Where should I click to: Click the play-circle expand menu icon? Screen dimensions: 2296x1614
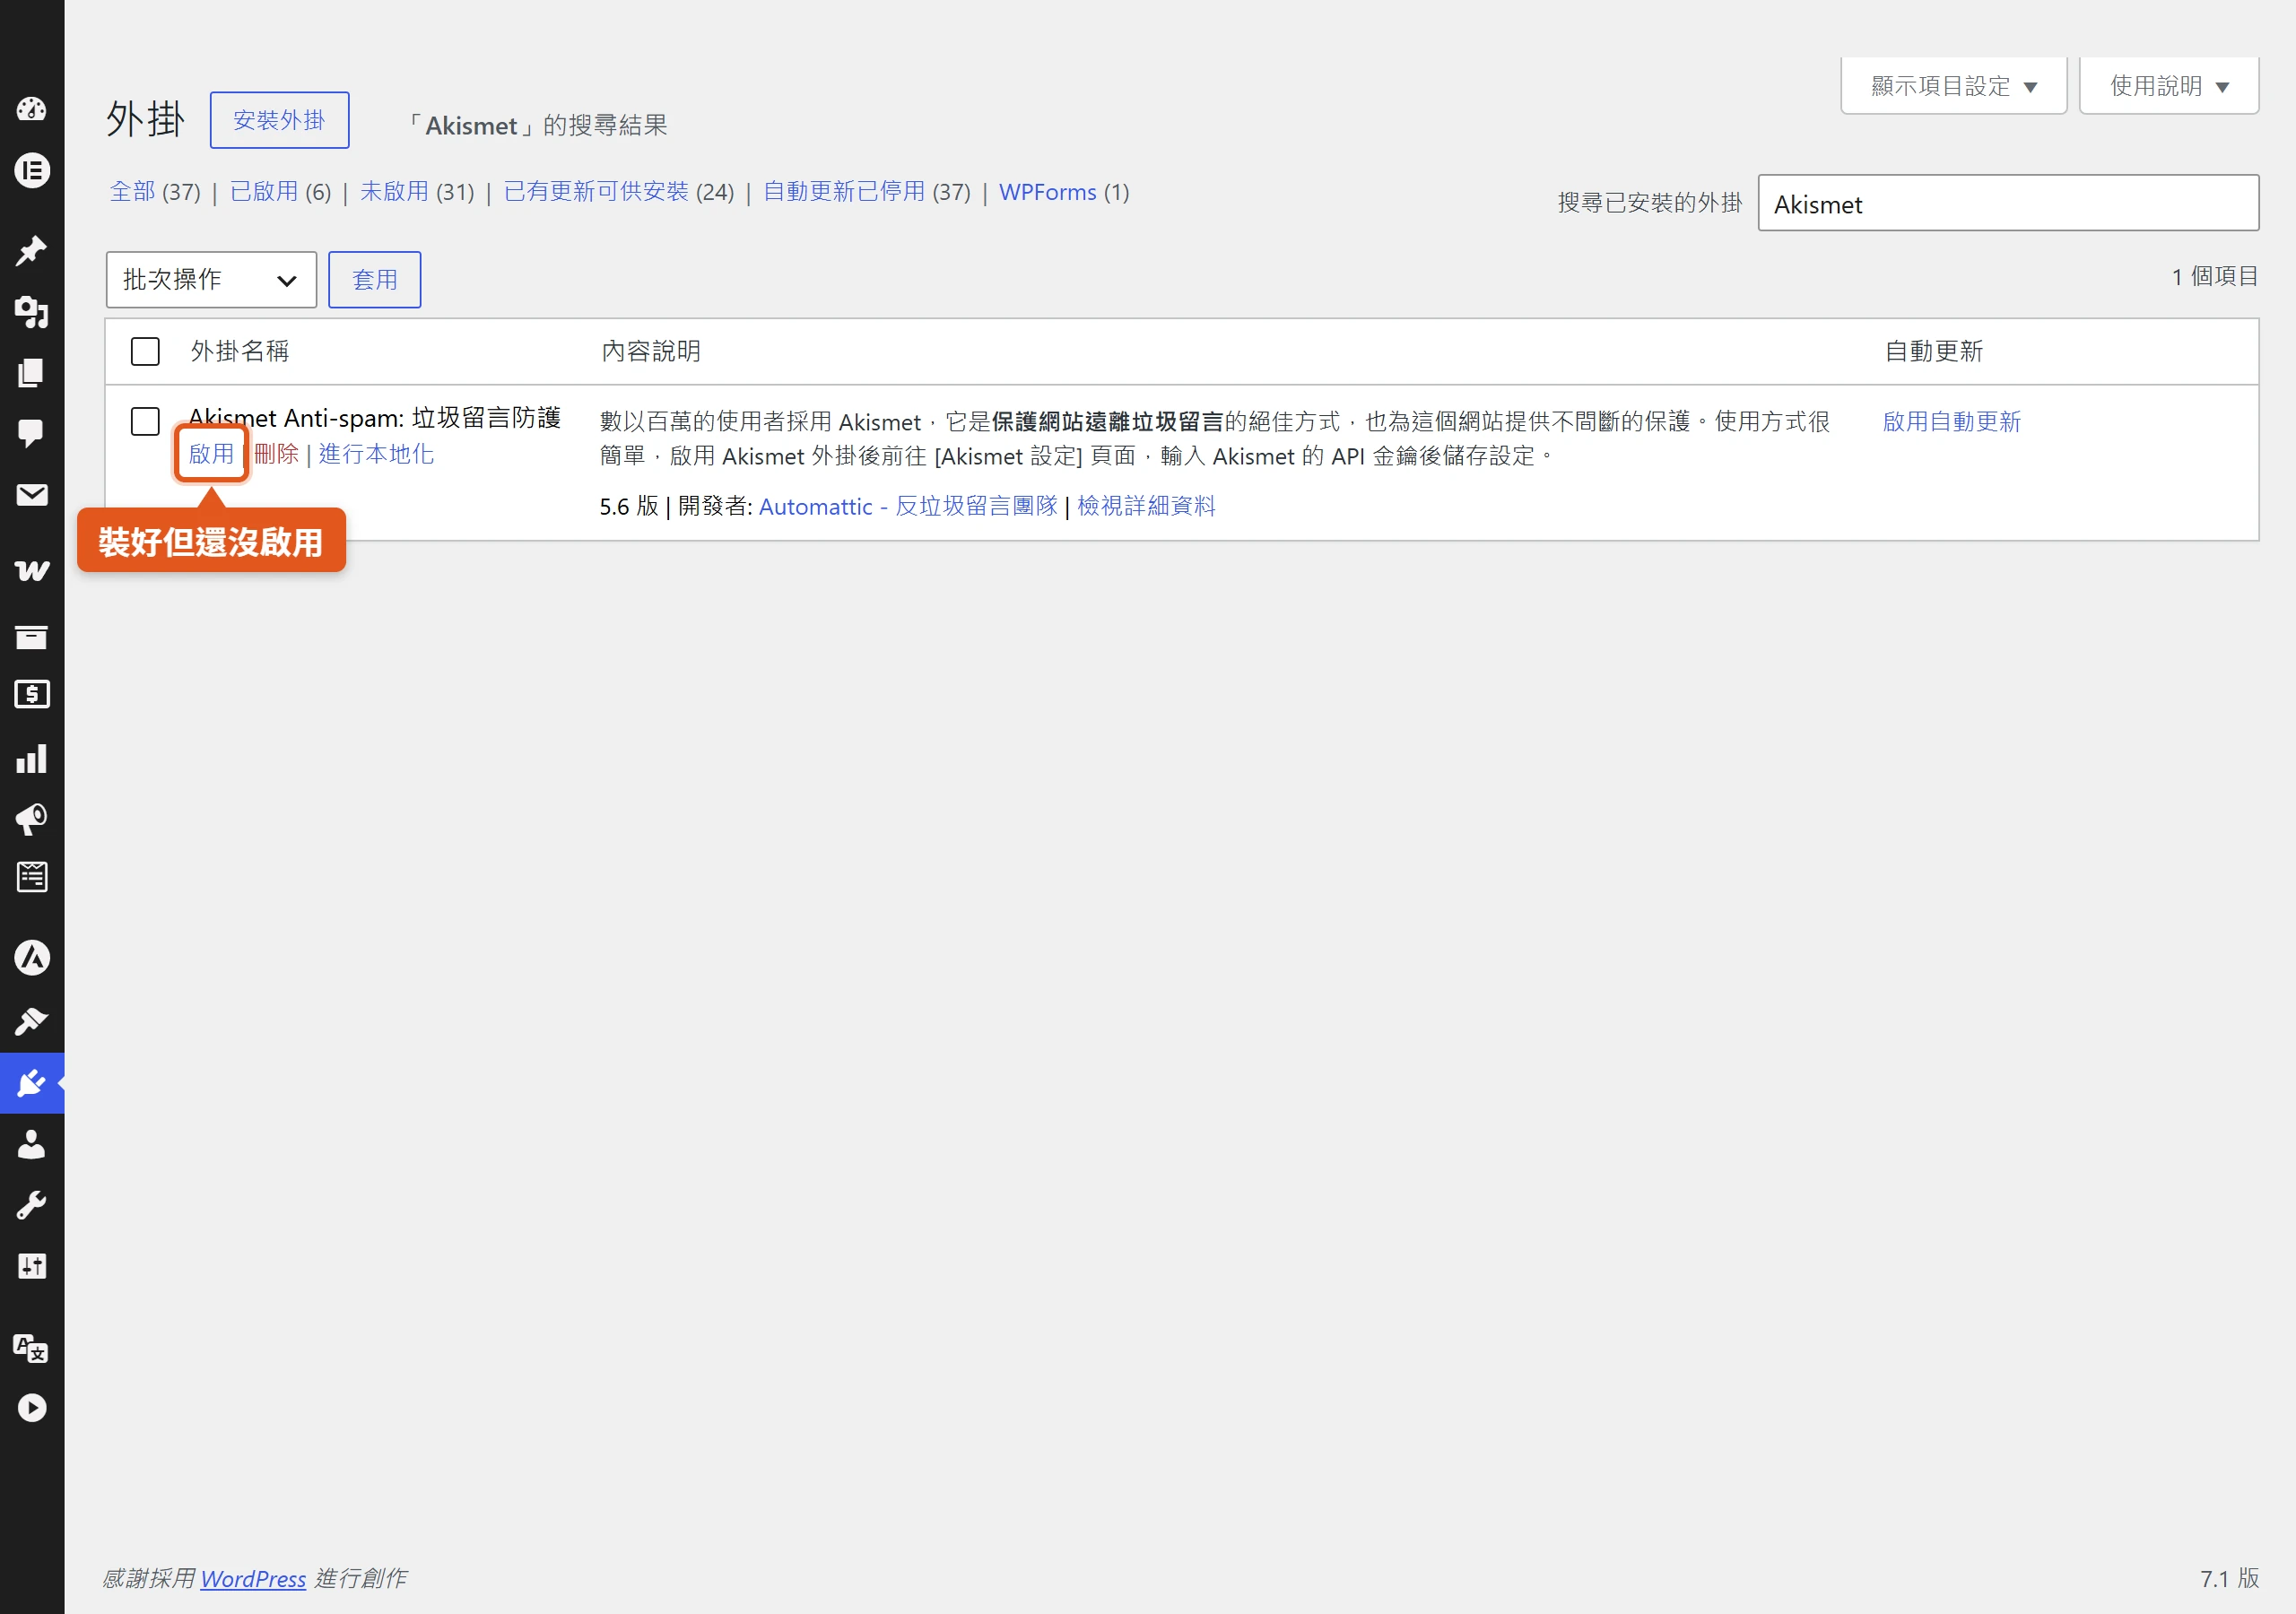pyautogui.click(x=32, y=1408)
